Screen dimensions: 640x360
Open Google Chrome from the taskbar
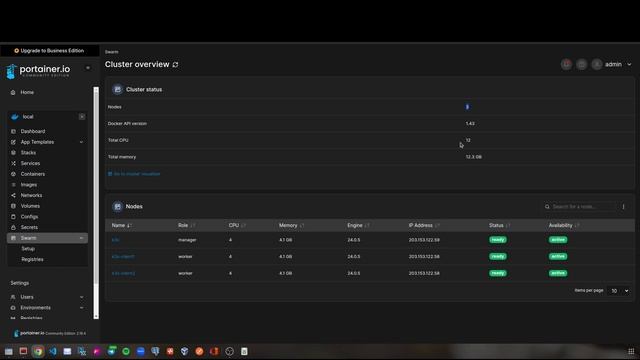coord(38,351)
